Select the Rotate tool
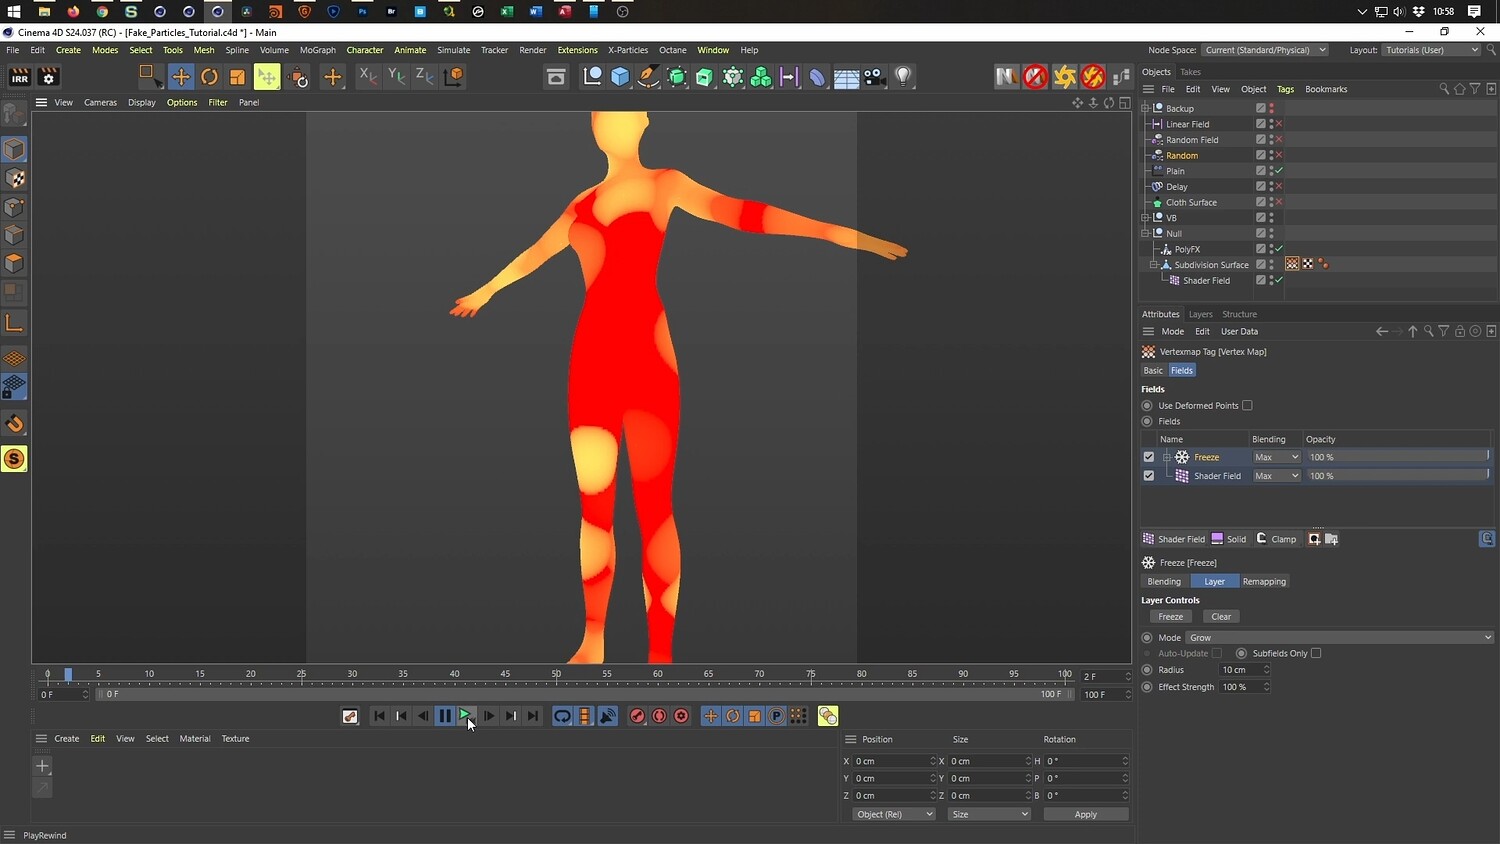Screen dimensions: 1500x844 [x=209, y=77]
